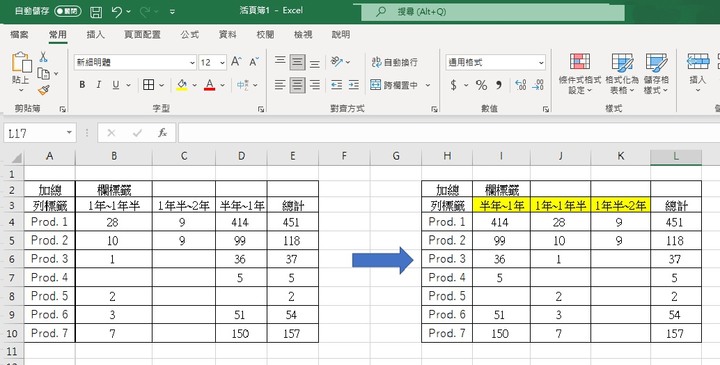Click the formula bar input
Image resolution: width=720 pixels, height=365 pixels.
tap(449, 133)
